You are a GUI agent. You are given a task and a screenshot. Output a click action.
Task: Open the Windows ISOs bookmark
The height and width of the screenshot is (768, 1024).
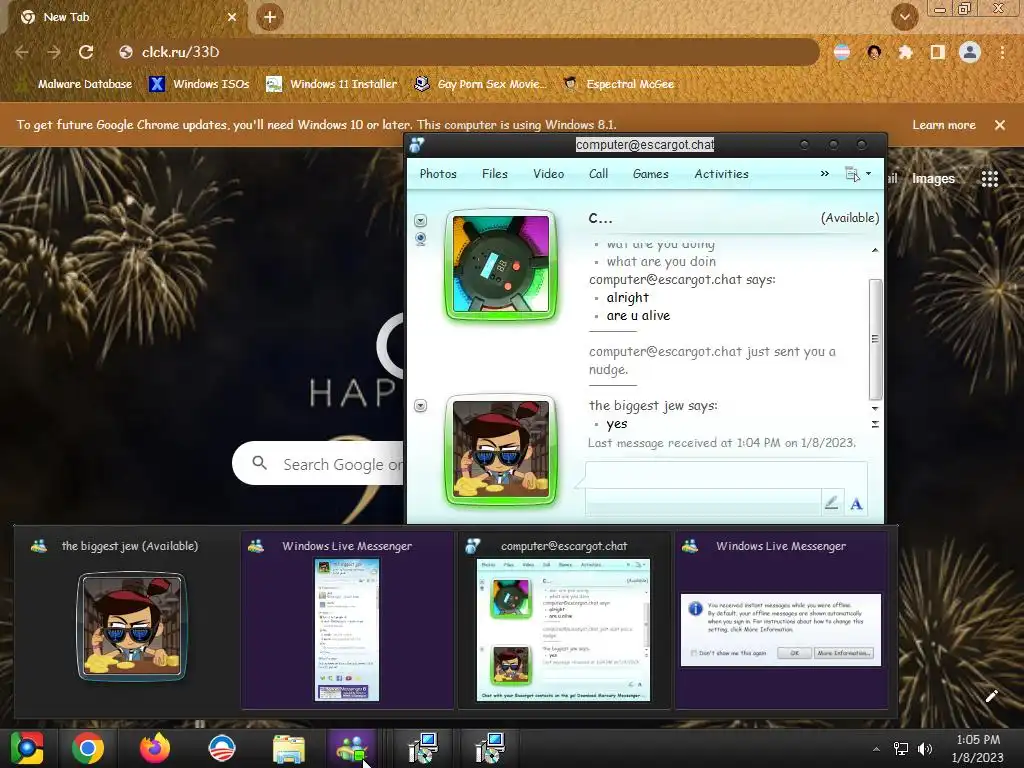(x=199, y=84)
